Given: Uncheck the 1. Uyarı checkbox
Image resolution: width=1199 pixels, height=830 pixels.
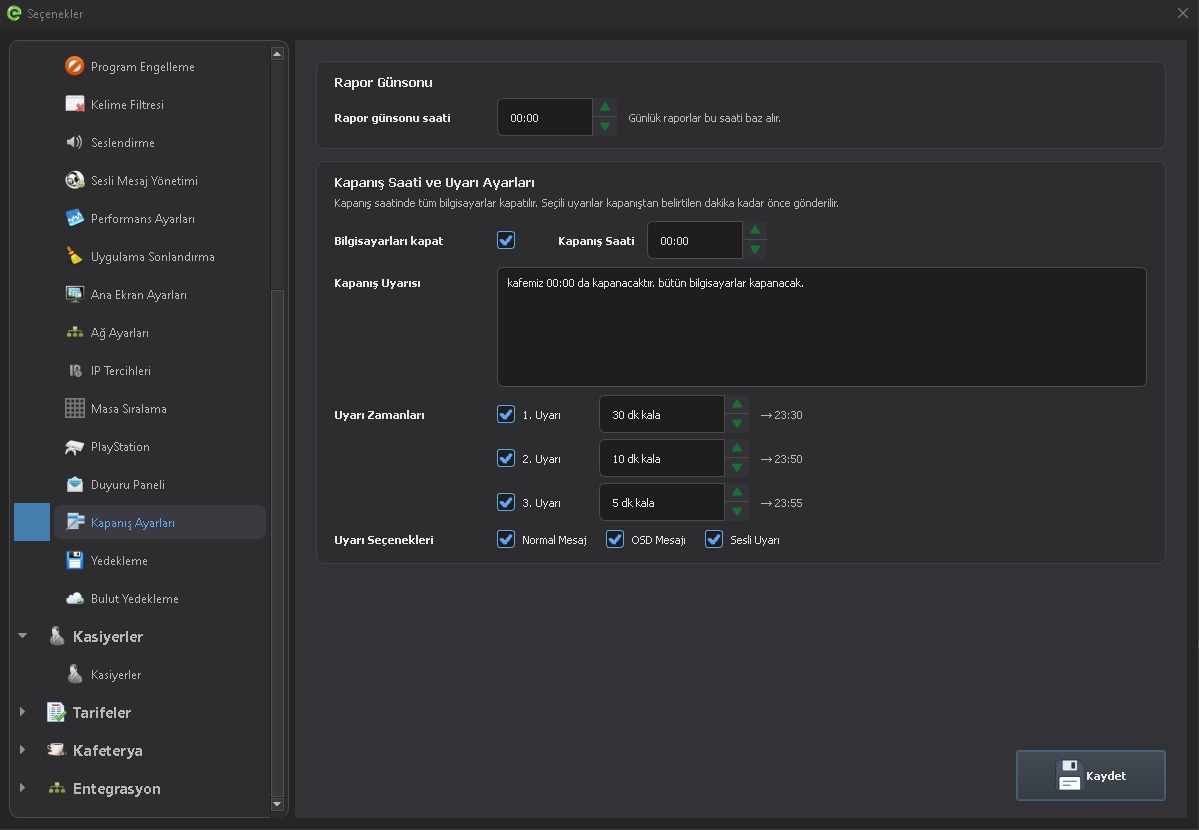Looking at the screenshot, I should point(505,414).
